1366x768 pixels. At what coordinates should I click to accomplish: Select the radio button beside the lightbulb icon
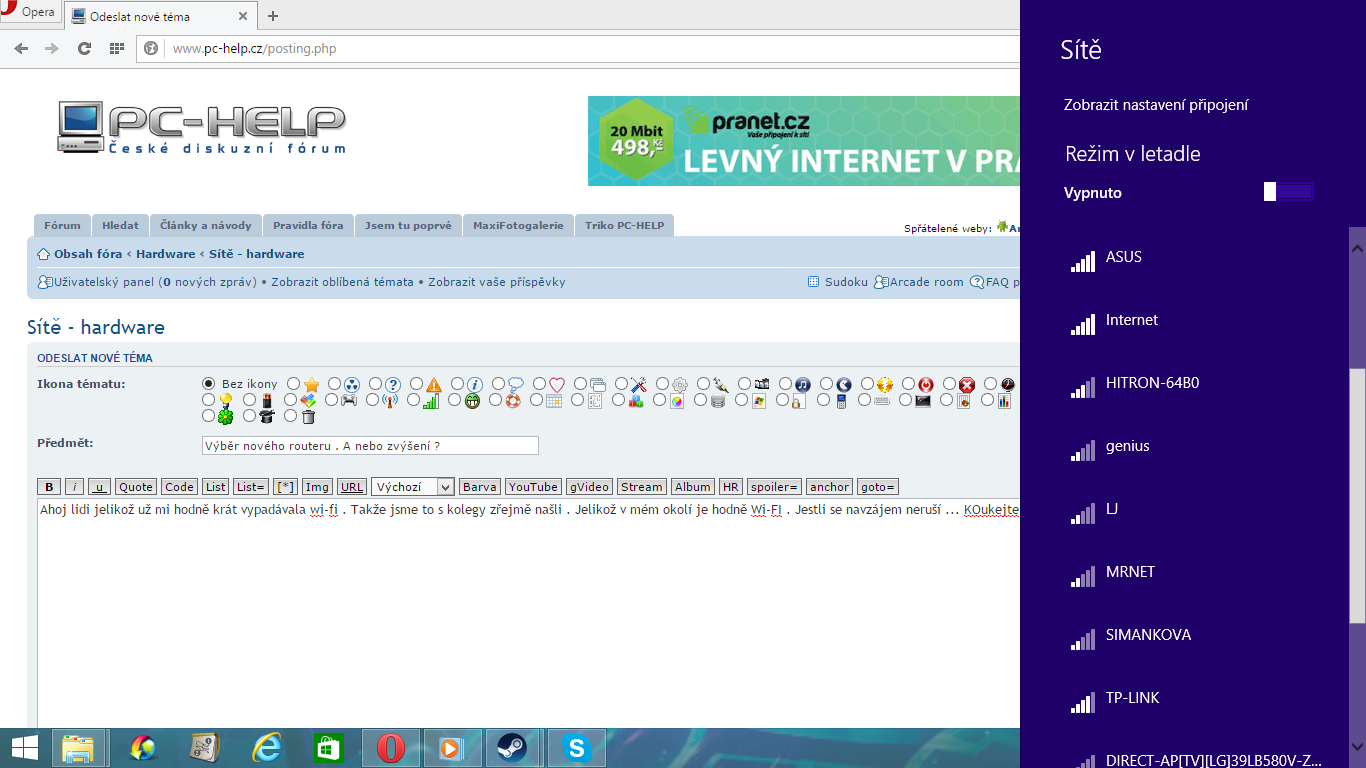point(209,400)
